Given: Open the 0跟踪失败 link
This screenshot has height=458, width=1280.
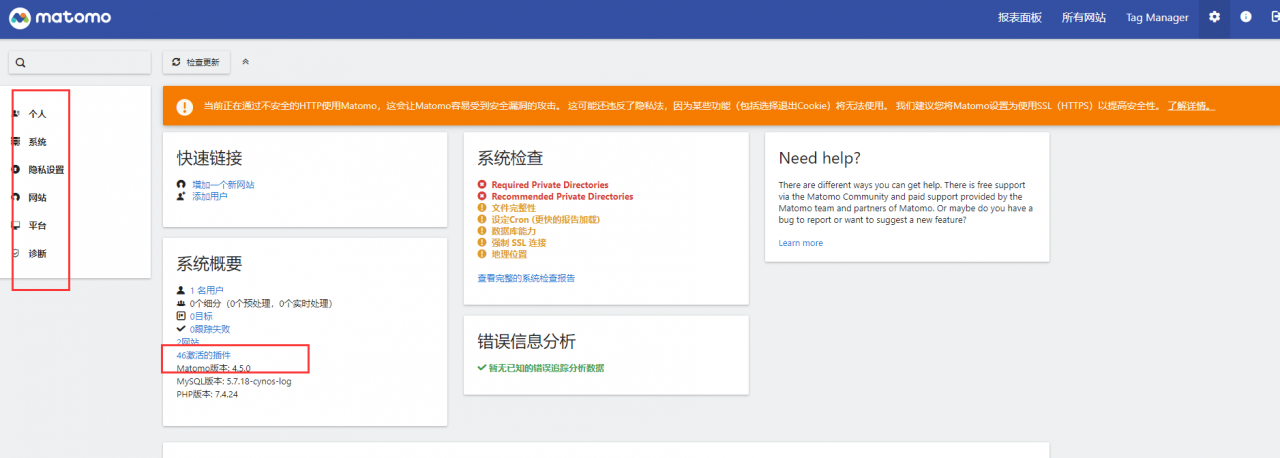Looking at the screenshot, I should tap(210, 329).
